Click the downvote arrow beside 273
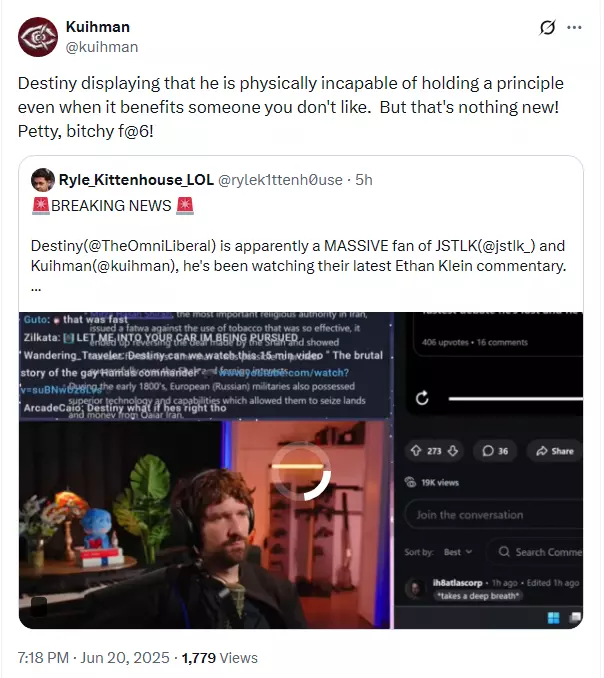This screenshot has height=678, width=604. coord(453,451)
